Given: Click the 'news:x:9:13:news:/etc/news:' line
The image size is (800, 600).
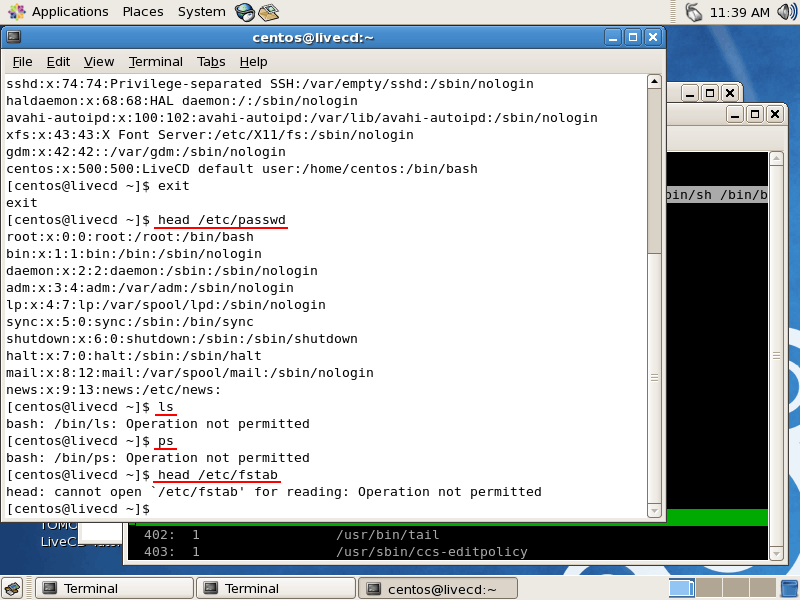Looking at the screenshot, I should 113,390.
